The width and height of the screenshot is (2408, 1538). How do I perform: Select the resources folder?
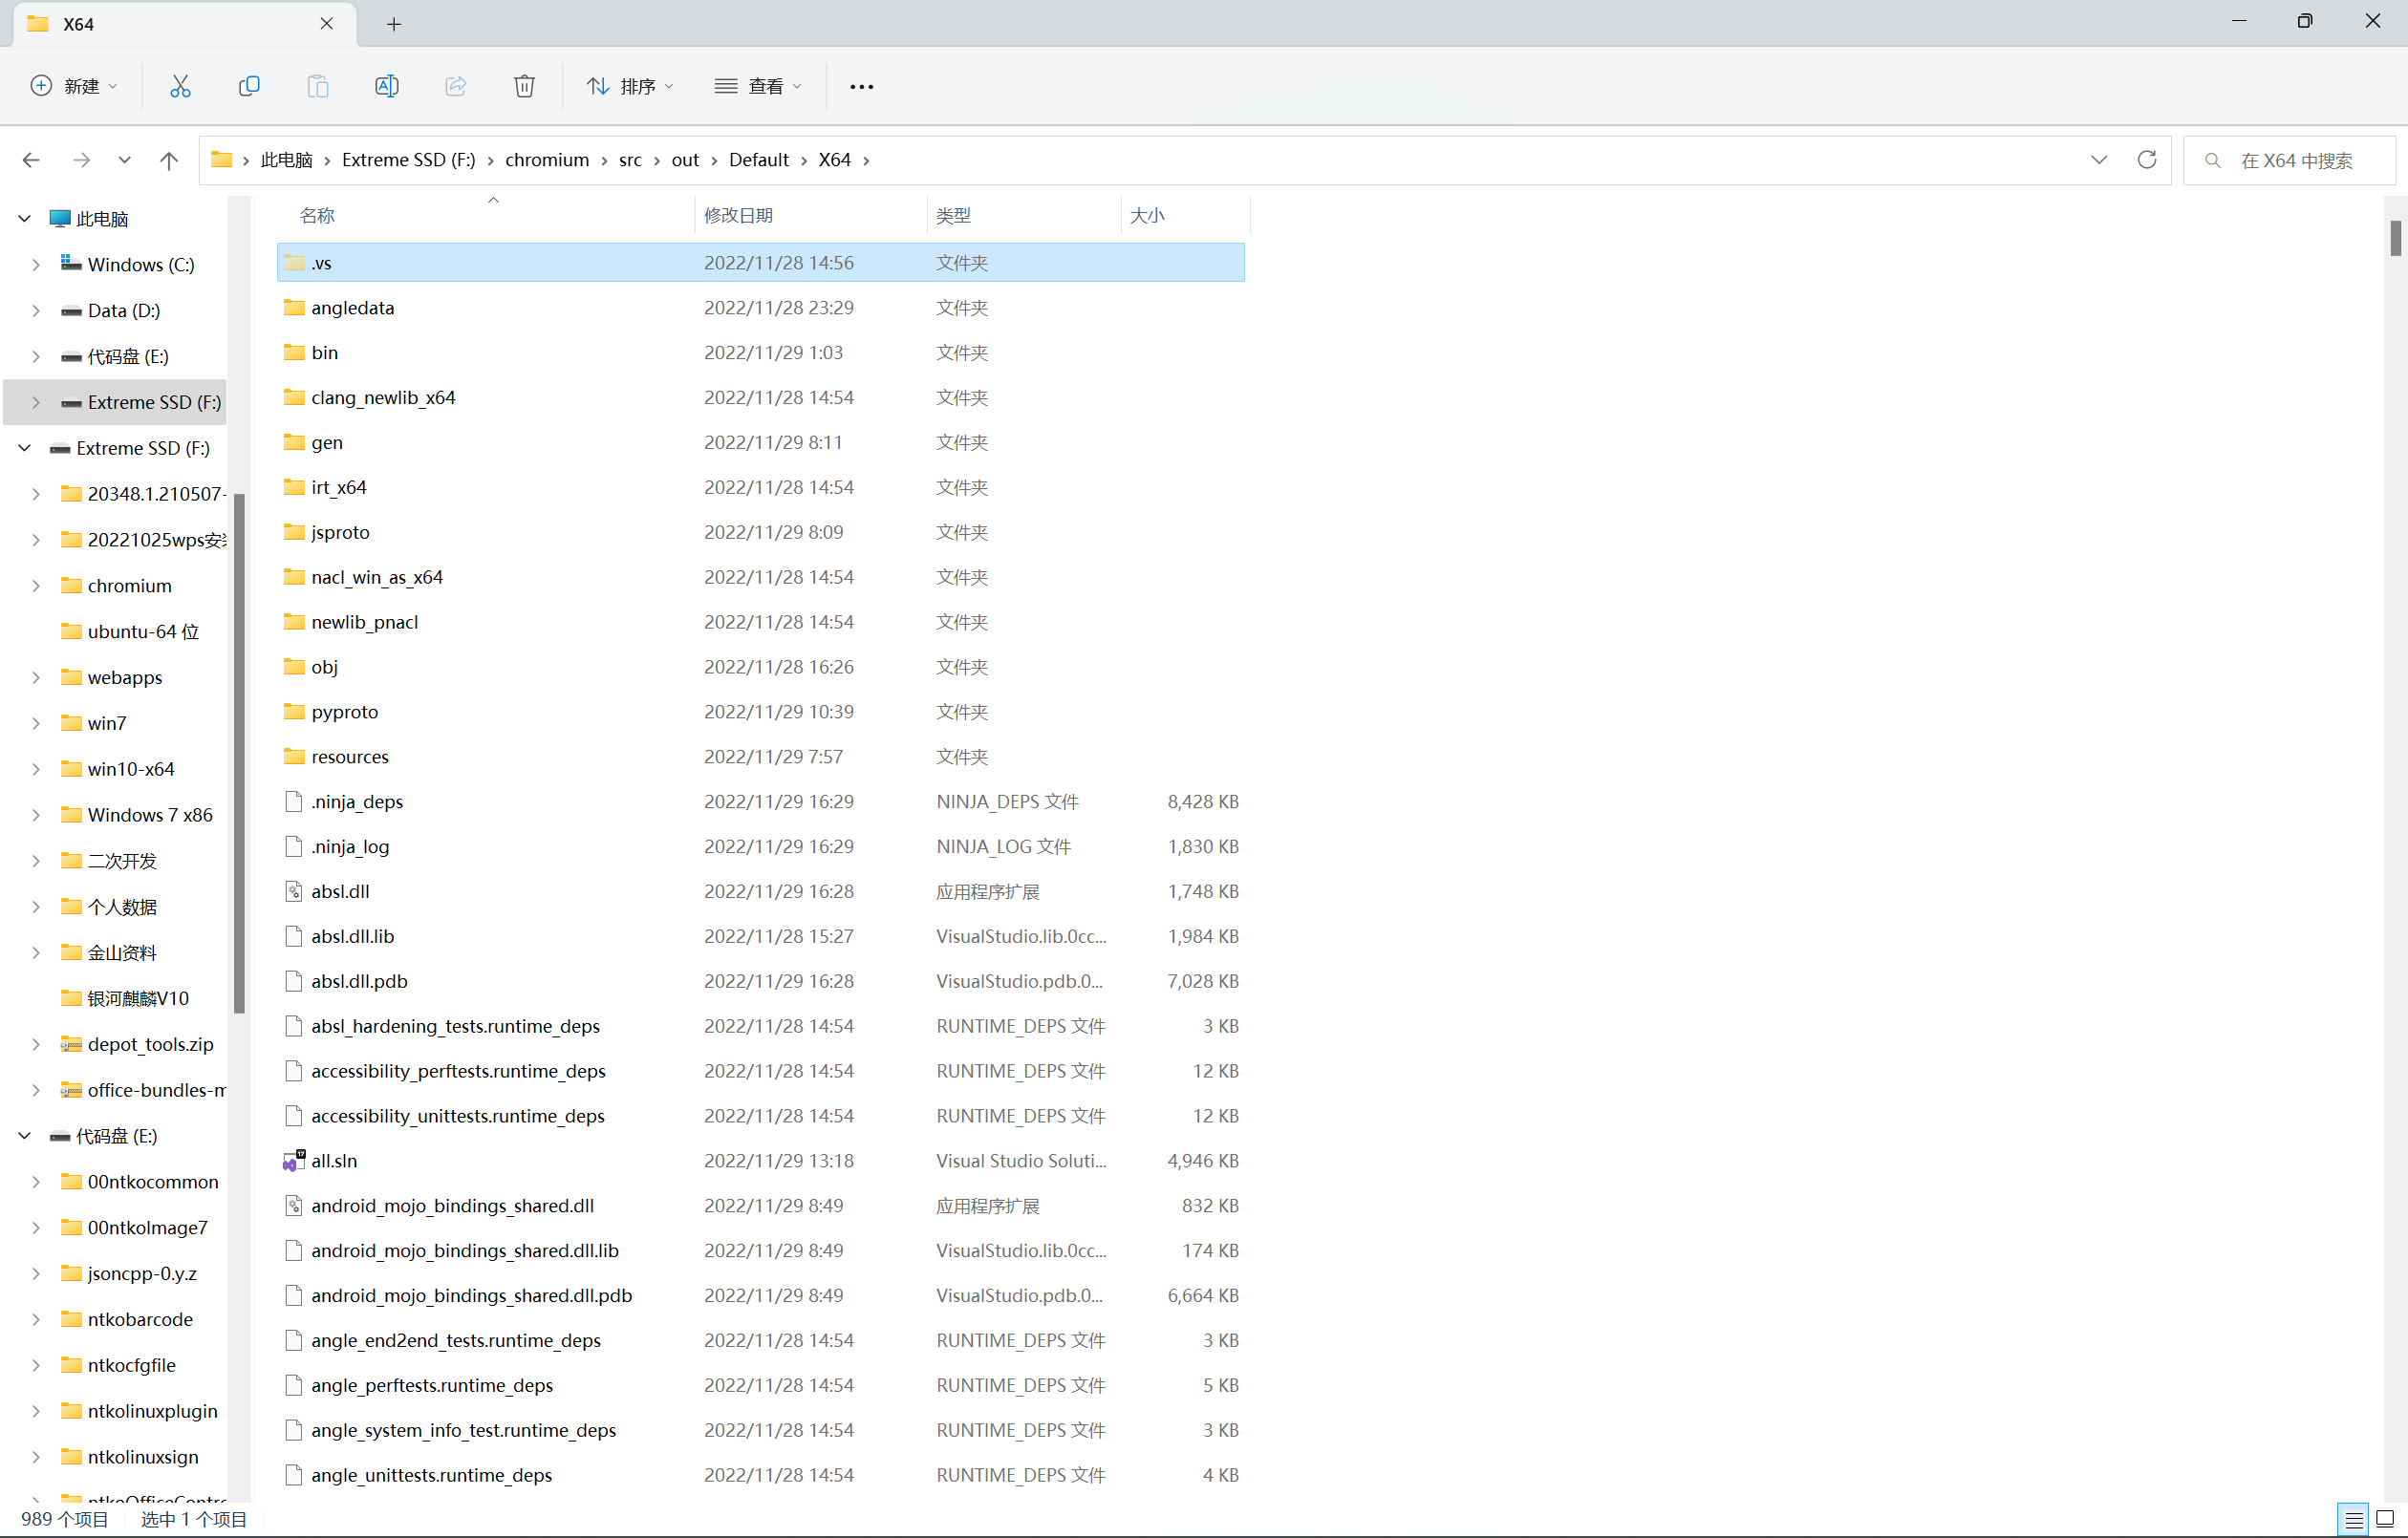pos(760,756)
